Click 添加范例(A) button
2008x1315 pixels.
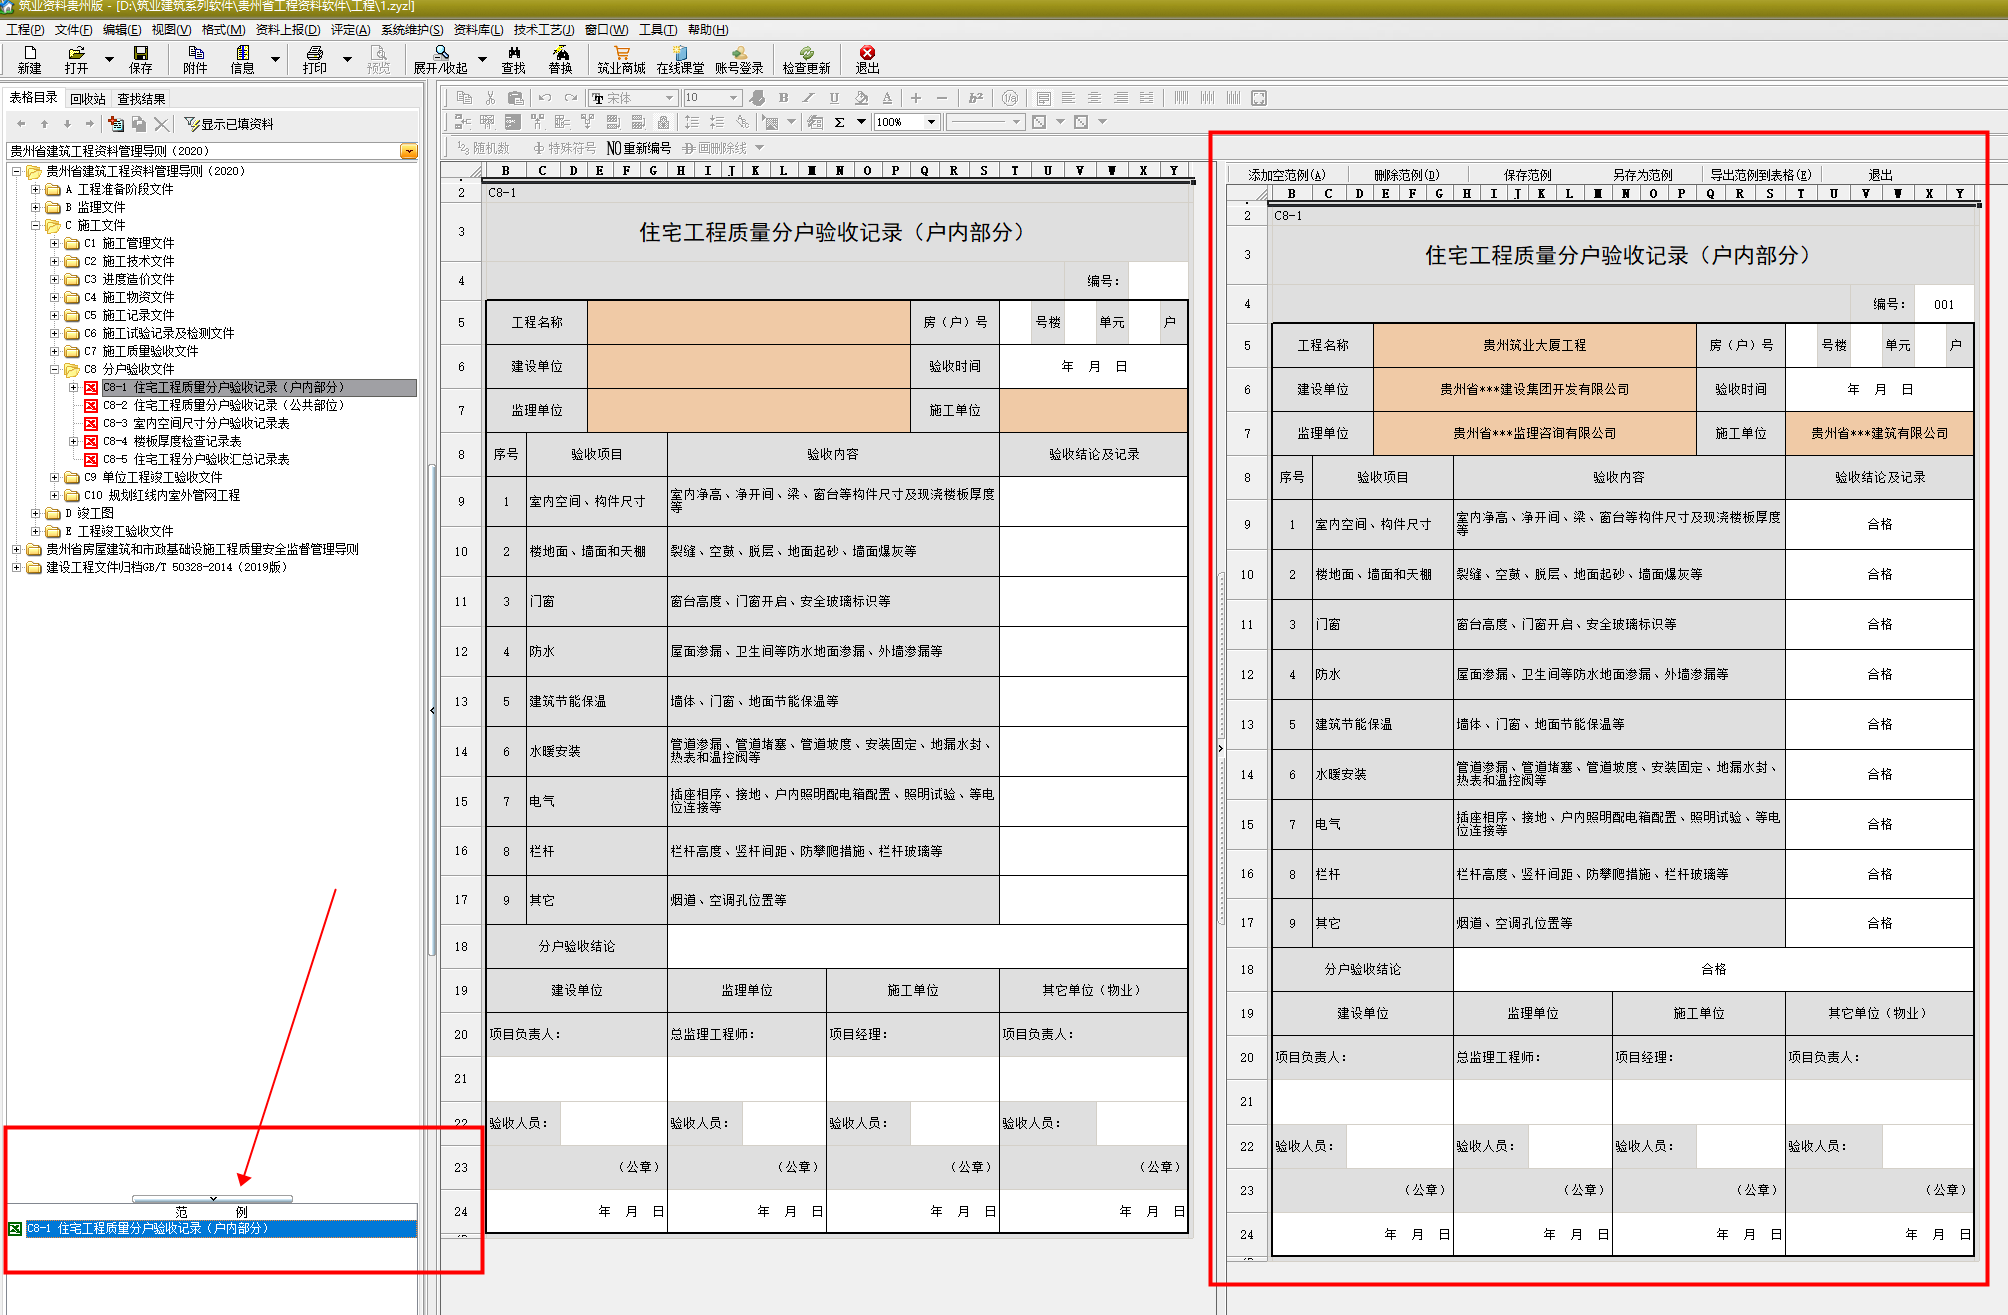coord(1286,175)
